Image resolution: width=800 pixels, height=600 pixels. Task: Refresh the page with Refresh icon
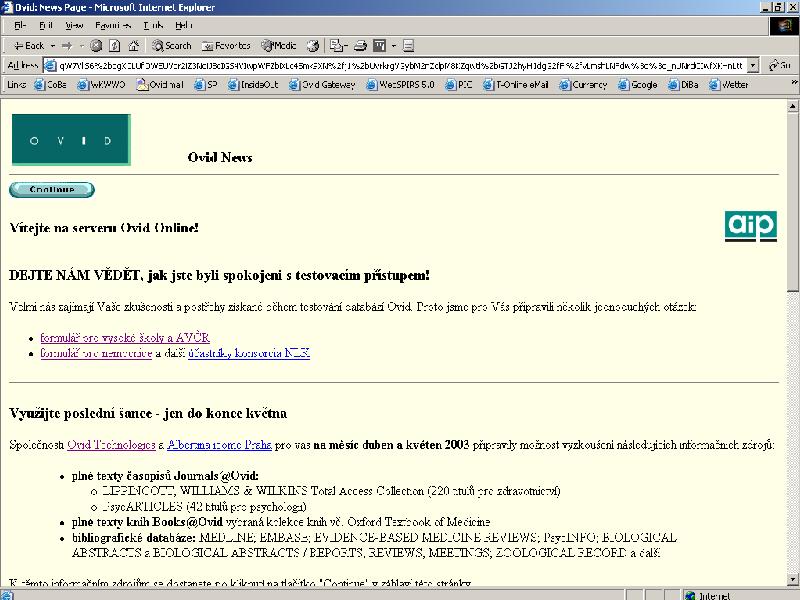click(x=115, y=46)
